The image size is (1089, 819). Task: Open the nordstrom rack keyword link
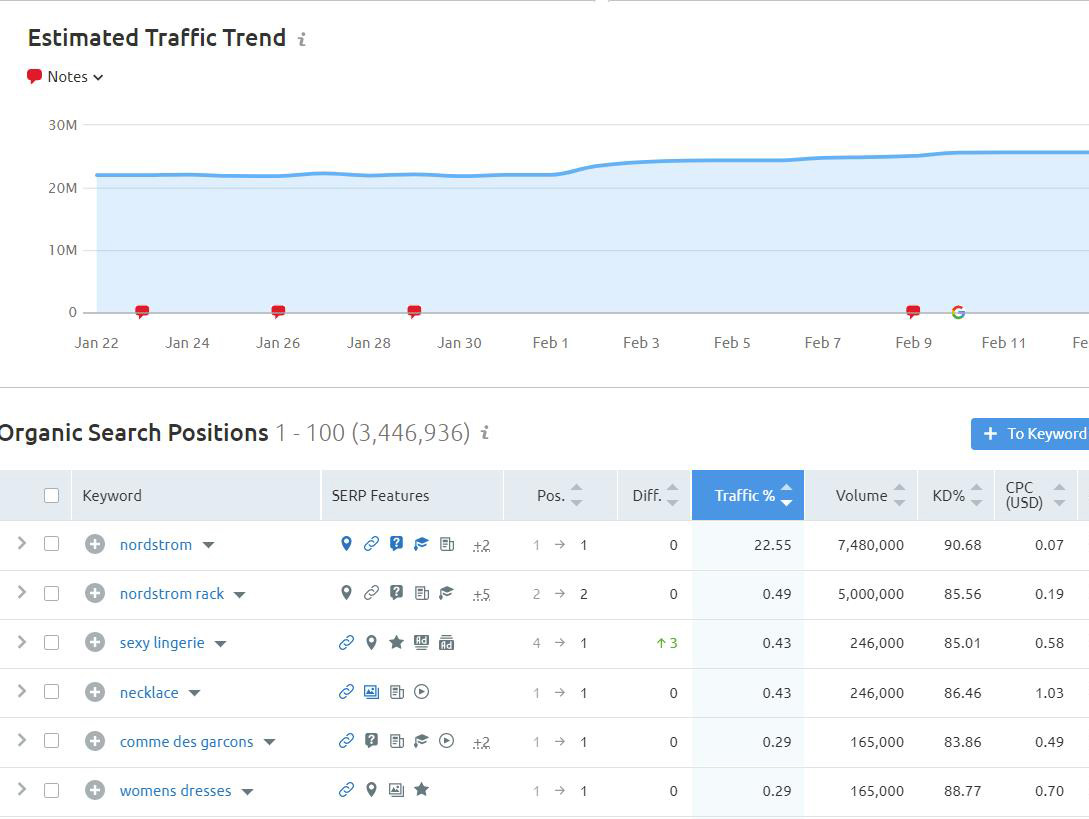click(172, 594)
